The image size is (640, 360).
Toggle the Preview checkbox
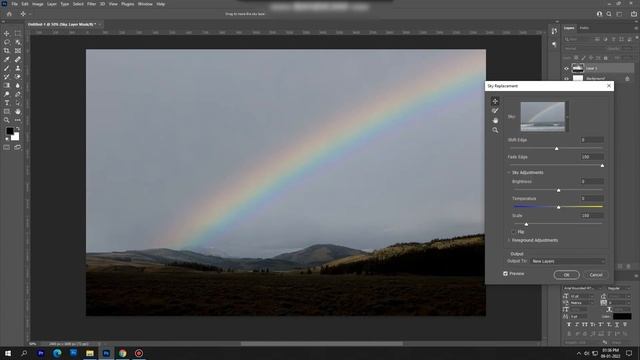(505, 273)
